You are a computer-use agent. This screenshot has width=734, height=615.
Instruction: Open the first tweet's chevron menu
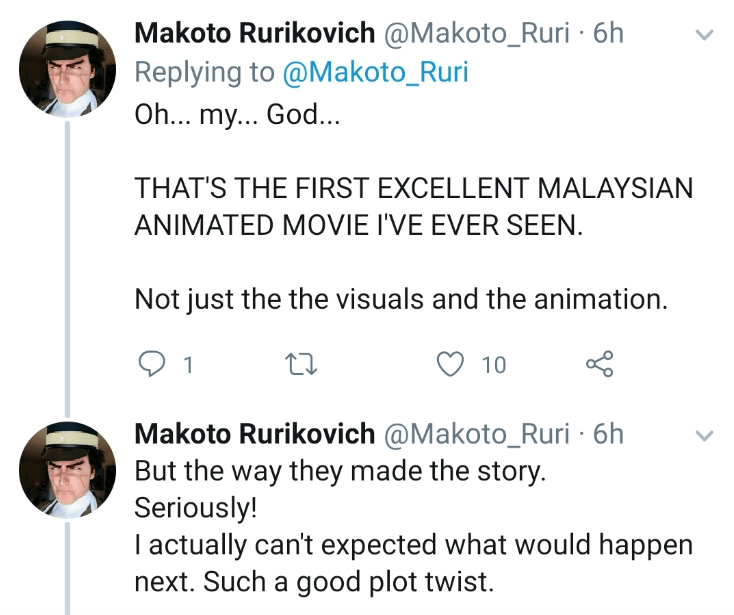tap(704, 35)
